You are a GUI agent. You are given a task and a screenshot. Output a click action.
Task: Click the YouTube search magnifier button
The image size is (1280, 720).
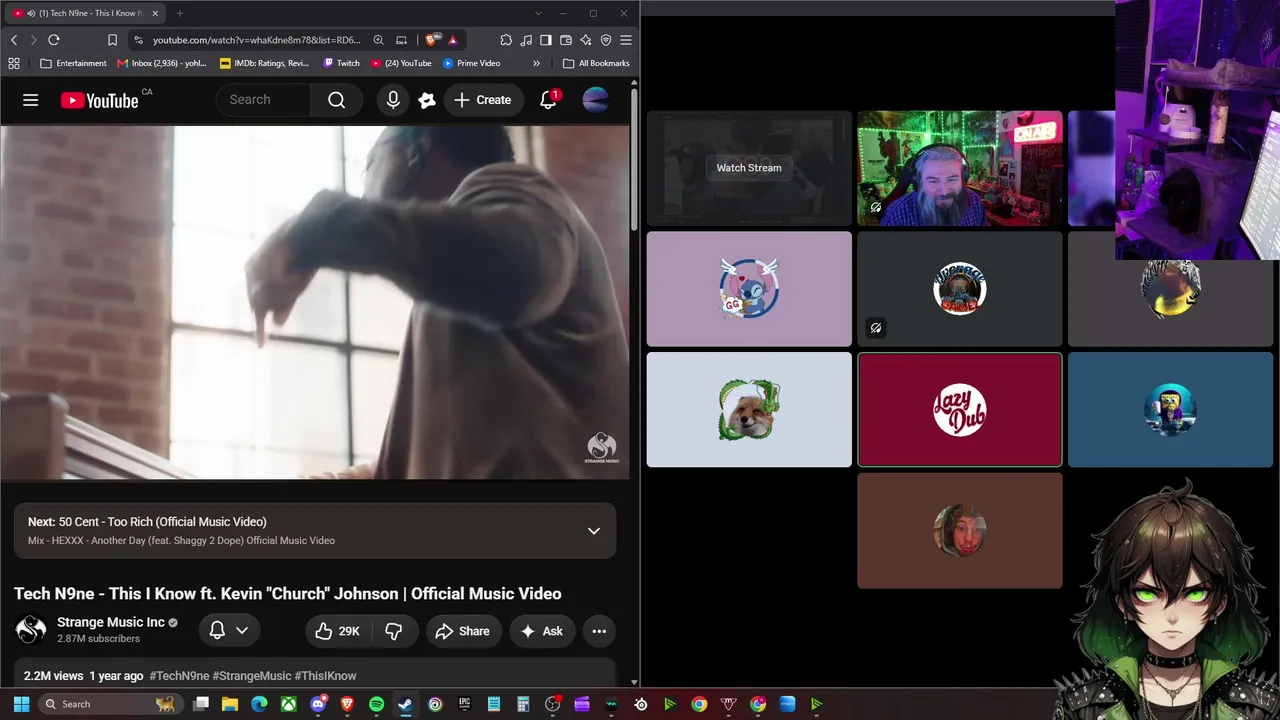pyautogui.click(x=337, y=100)
